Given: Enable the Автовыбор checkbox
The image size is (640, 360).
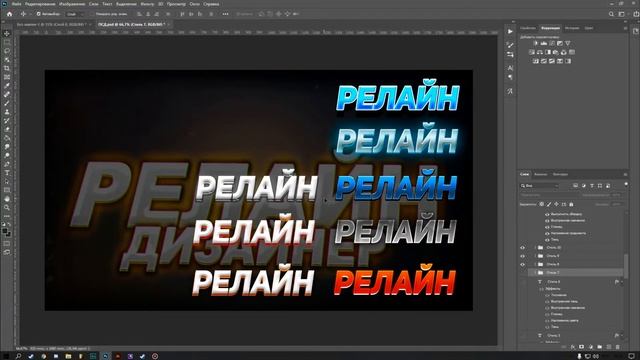Looking at the screenshot, I should (38, 14).
